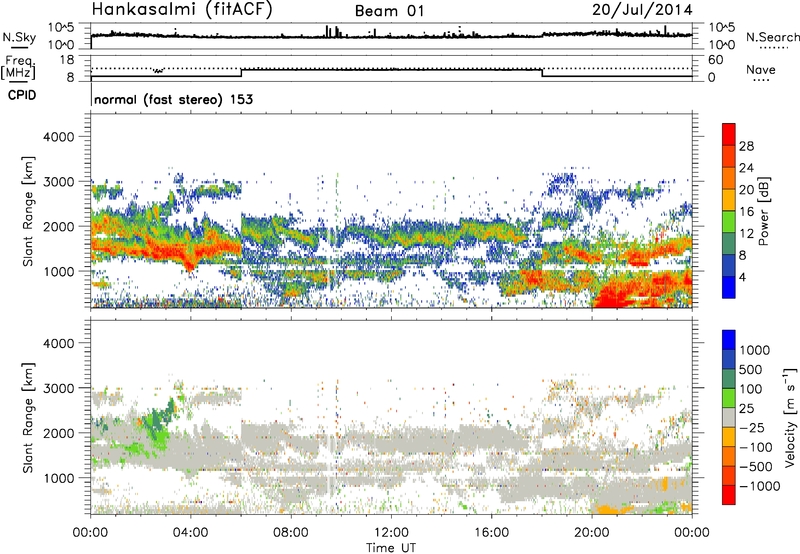Click the 4 tick on Power colorbar
The width and height of the screenshot is (800, 554).
coord(743,277)
